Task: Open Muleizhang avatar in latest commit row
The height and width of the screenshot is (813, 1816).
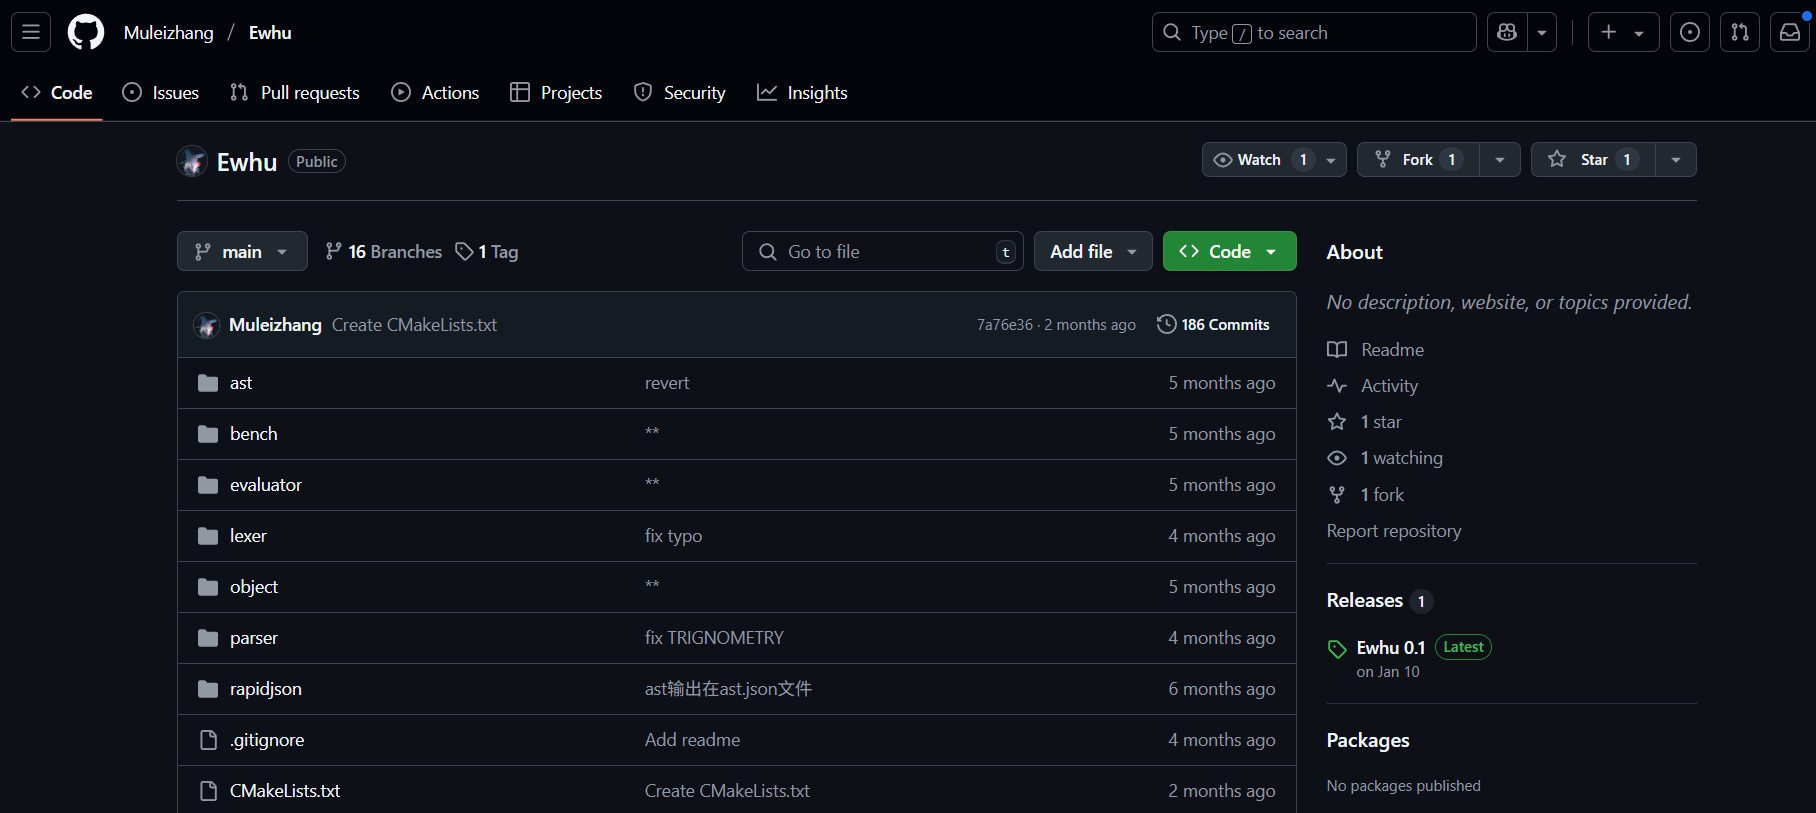Action: [206, 325]
